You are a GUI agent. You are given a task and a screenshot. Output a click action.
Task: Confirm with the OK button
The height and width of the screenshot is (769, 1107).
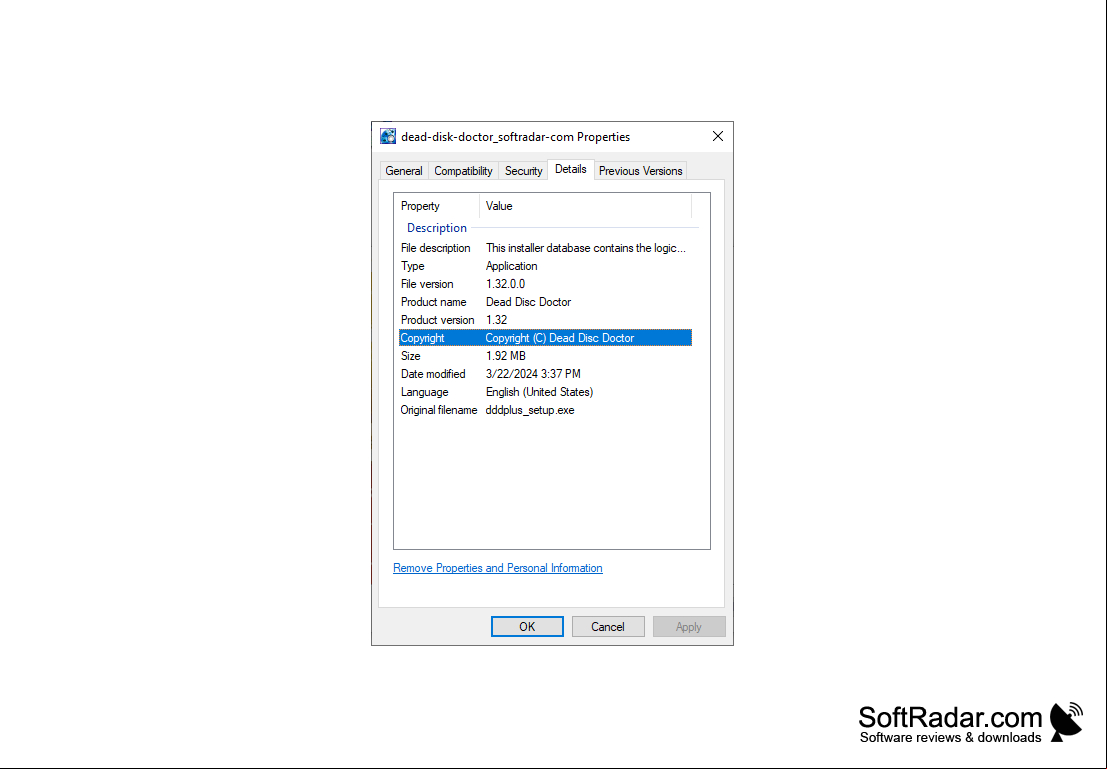[x=527, y=627]
